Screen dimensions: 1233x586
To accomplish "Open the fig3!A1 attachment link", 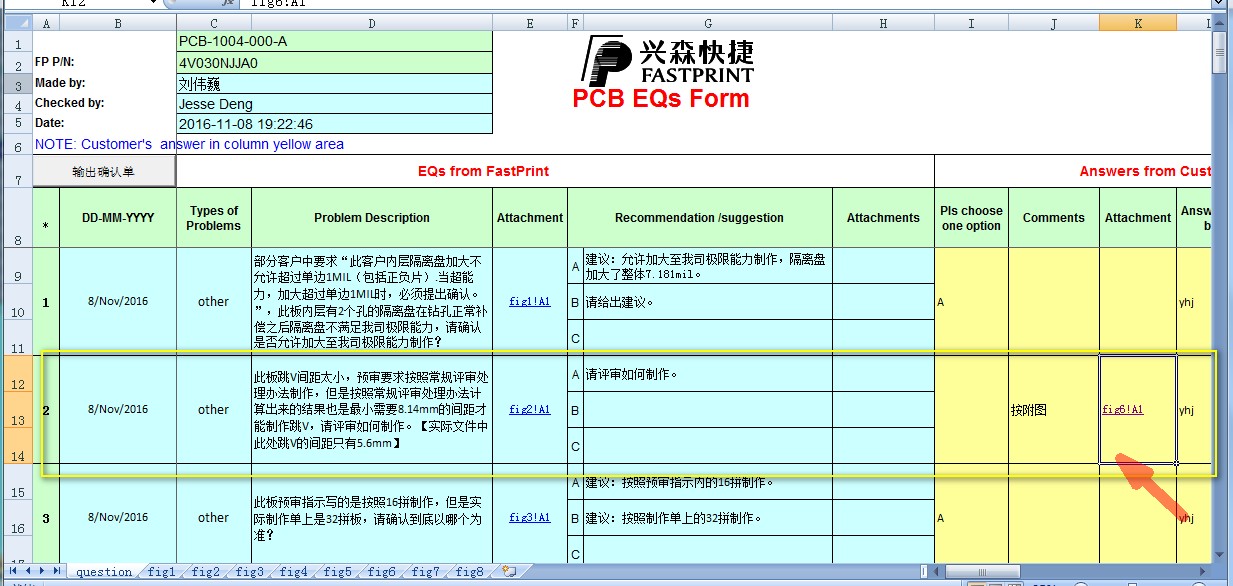I will (529, 517).
